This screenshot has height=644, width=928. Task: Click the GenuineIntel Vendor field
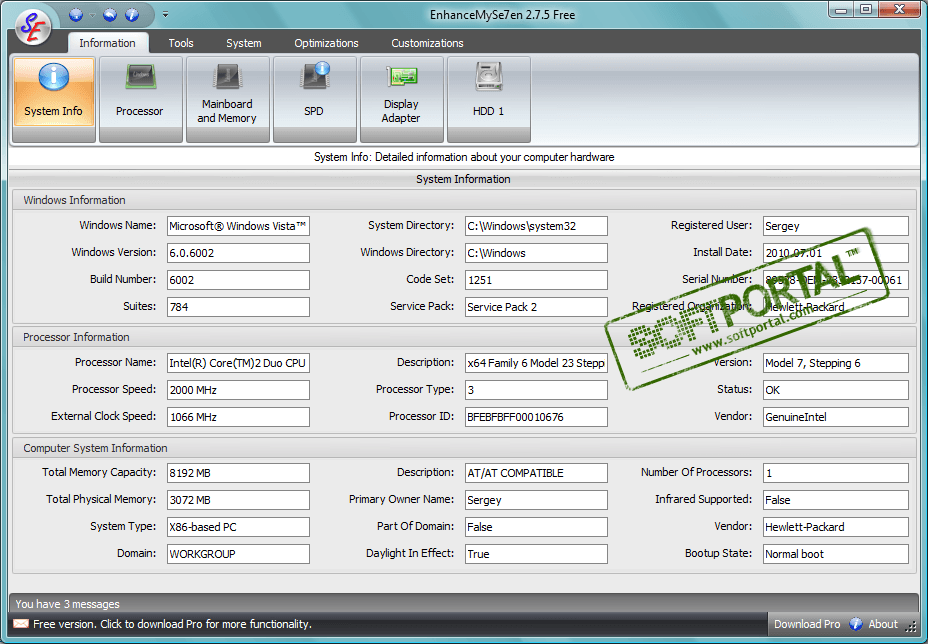(x=836, y=417)
